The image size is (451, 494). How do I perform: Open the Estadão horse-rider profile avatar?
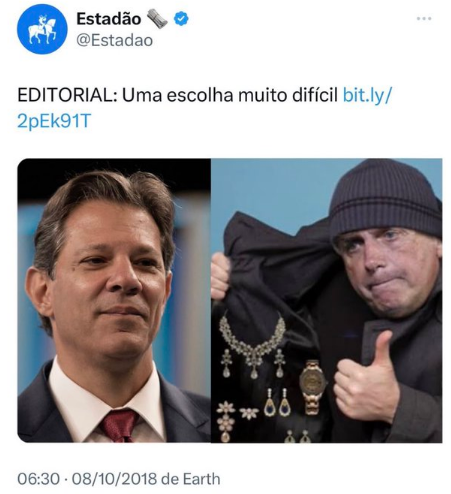pyautogui.click(x=42, y=29)
